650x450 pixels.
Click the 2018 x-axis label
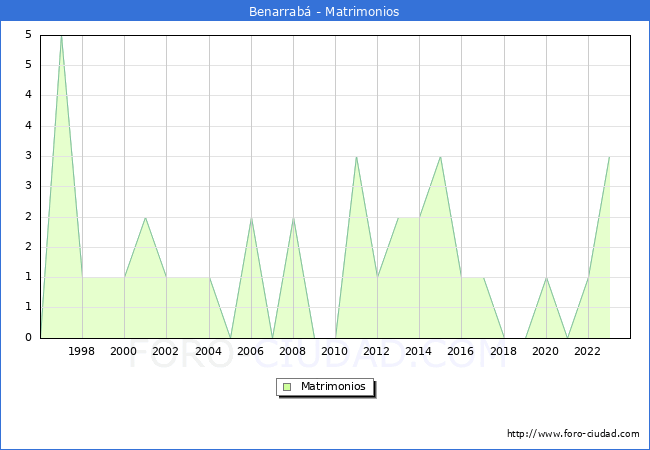pos(504,351)
